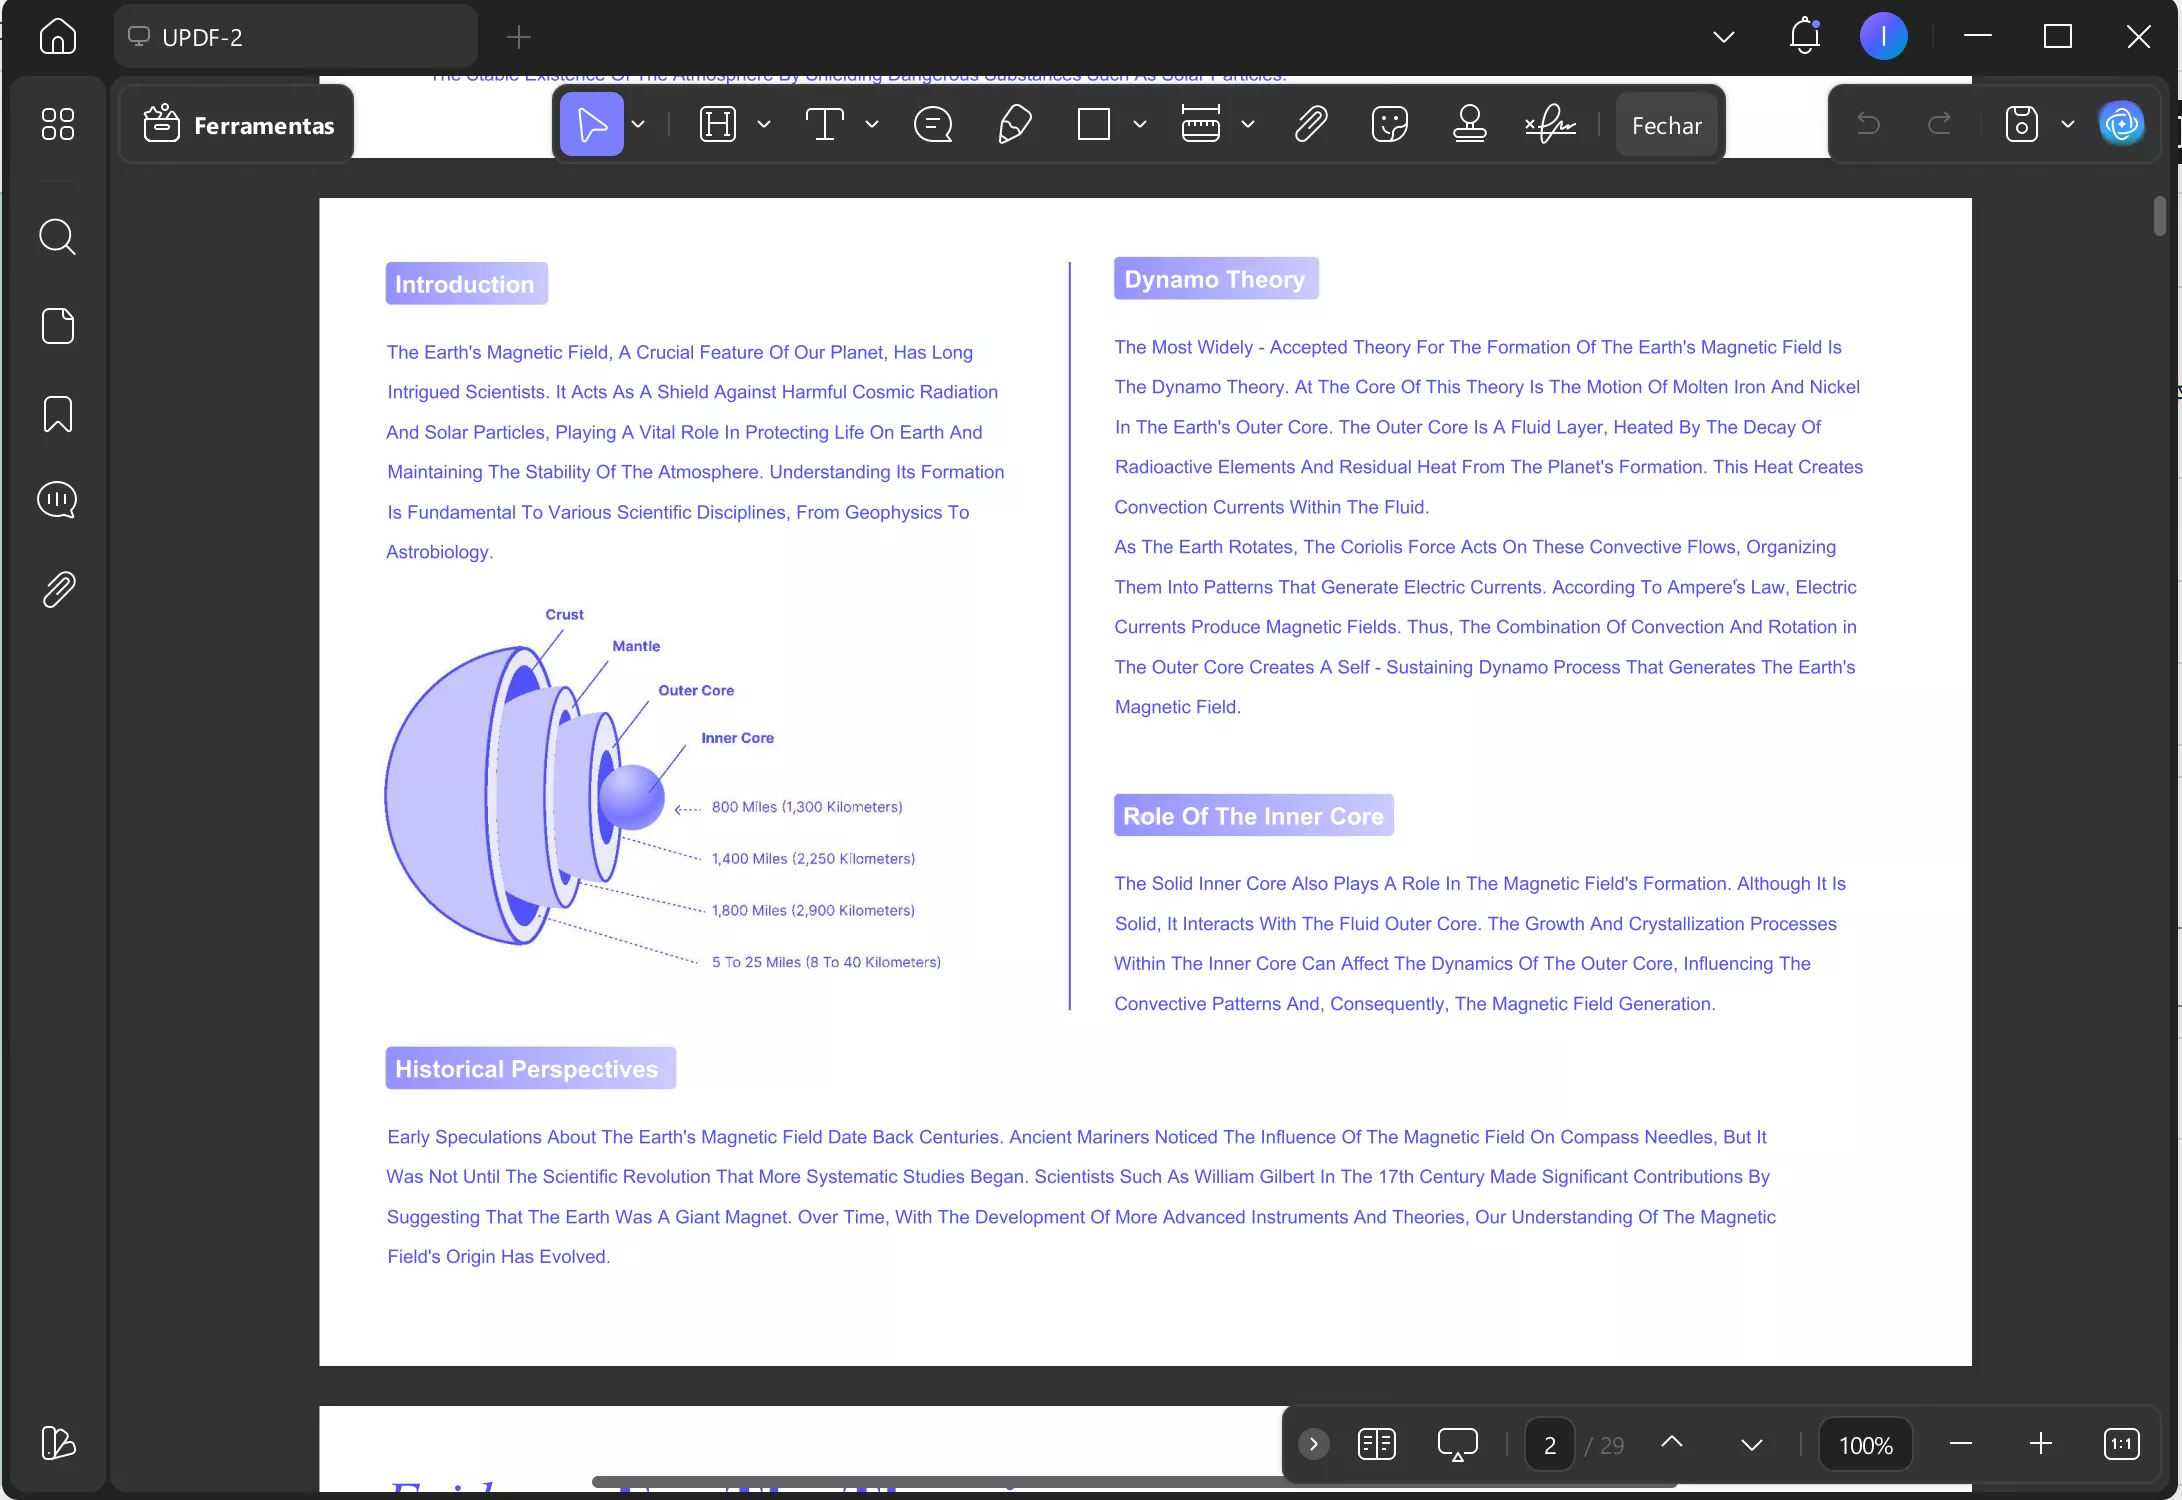
Task: Expand the cursor tool dropdown arrow
Action: pos(638,125)
